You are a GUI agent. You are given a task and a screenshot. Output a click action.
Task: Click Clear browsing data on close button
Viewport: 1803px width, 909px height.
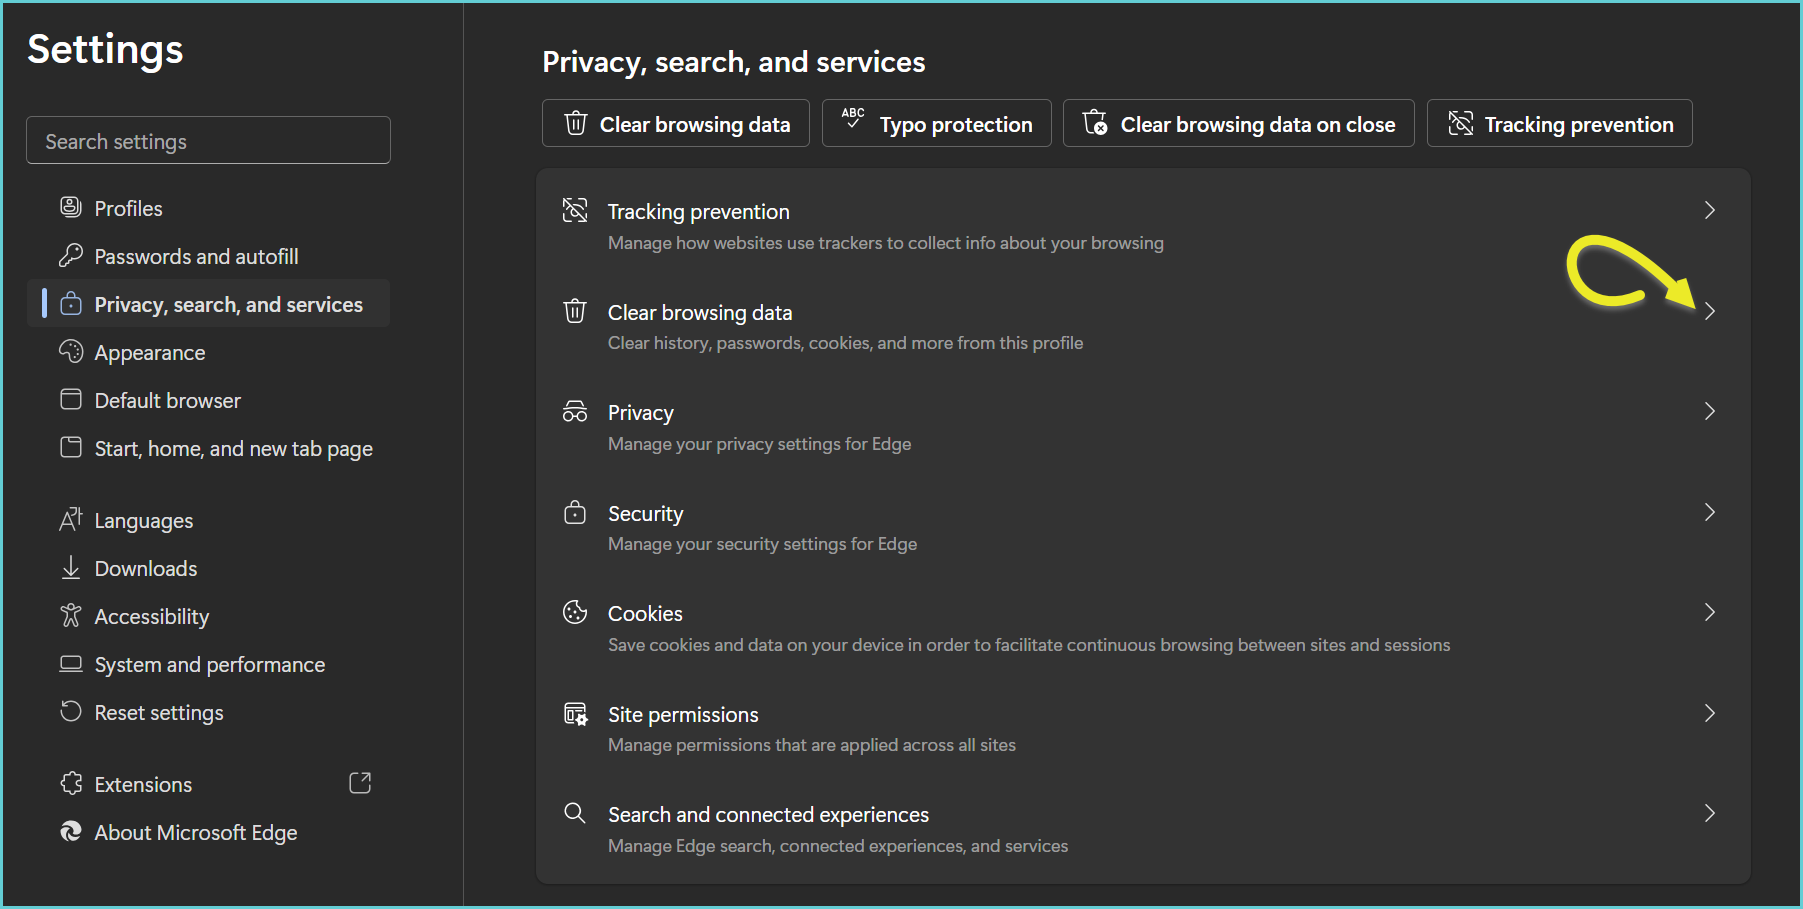click(1239, 123)
